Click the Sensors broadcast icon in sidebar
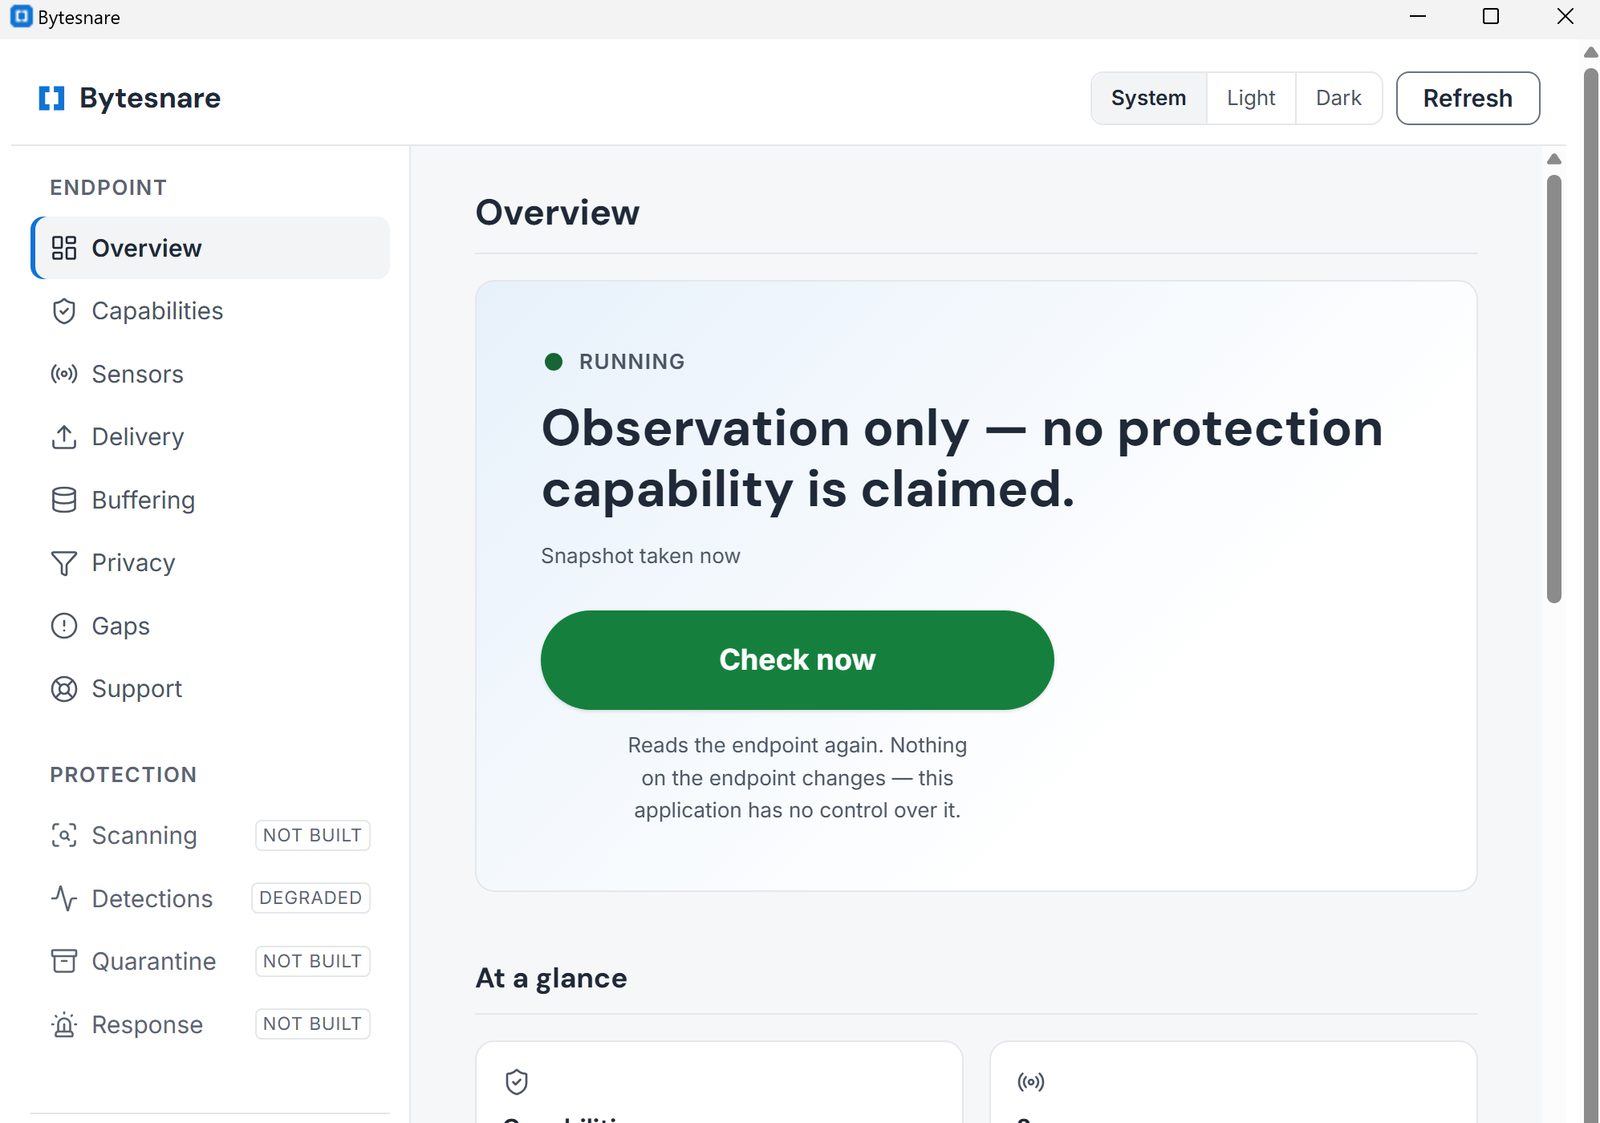The width and height of the screenshot is (1600, 1123). pos(64,374)
